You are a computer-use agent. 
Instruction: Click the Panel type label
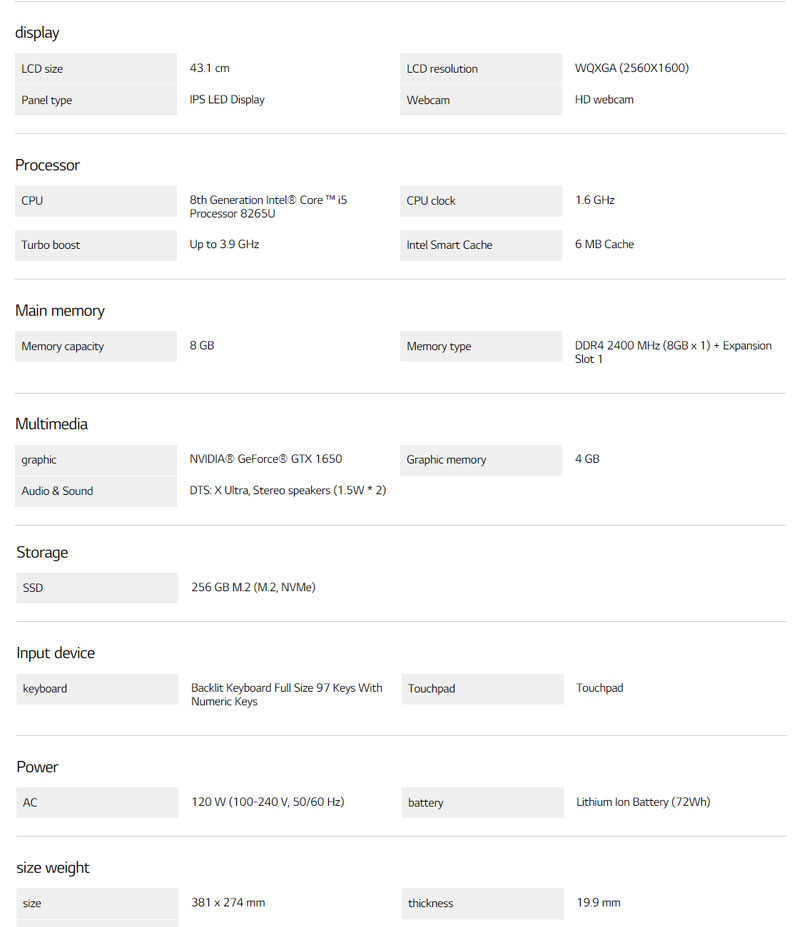click(47, 100)
